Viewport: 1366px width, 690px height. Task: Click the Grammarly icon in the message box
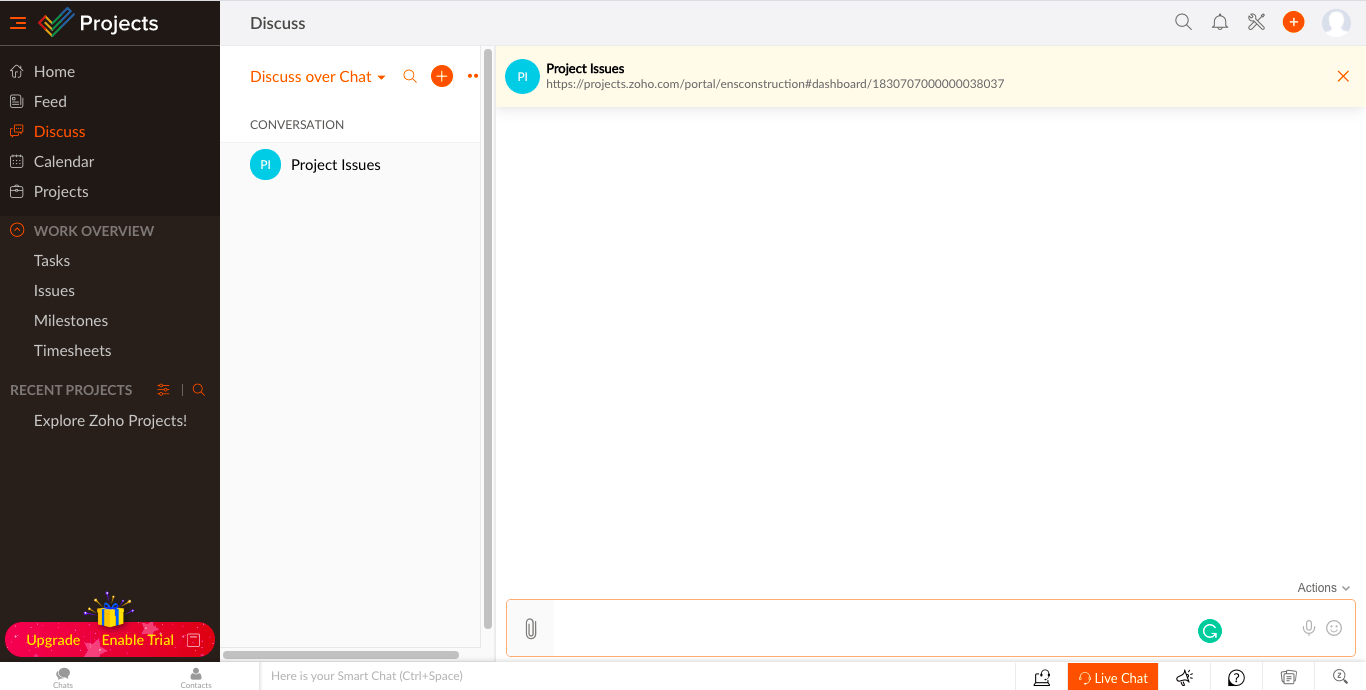(x=1210, y=631)
